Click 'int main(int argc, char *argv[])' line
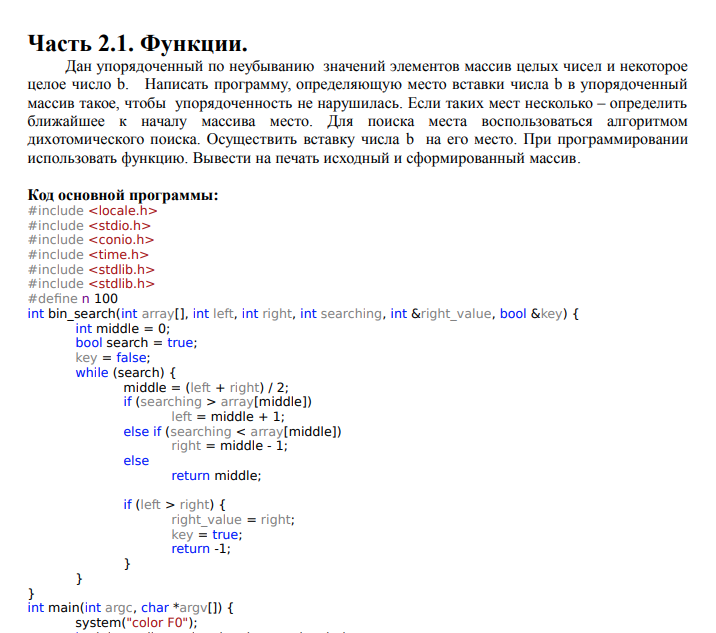Screen dimensions: 716x633 pos(130,608)
